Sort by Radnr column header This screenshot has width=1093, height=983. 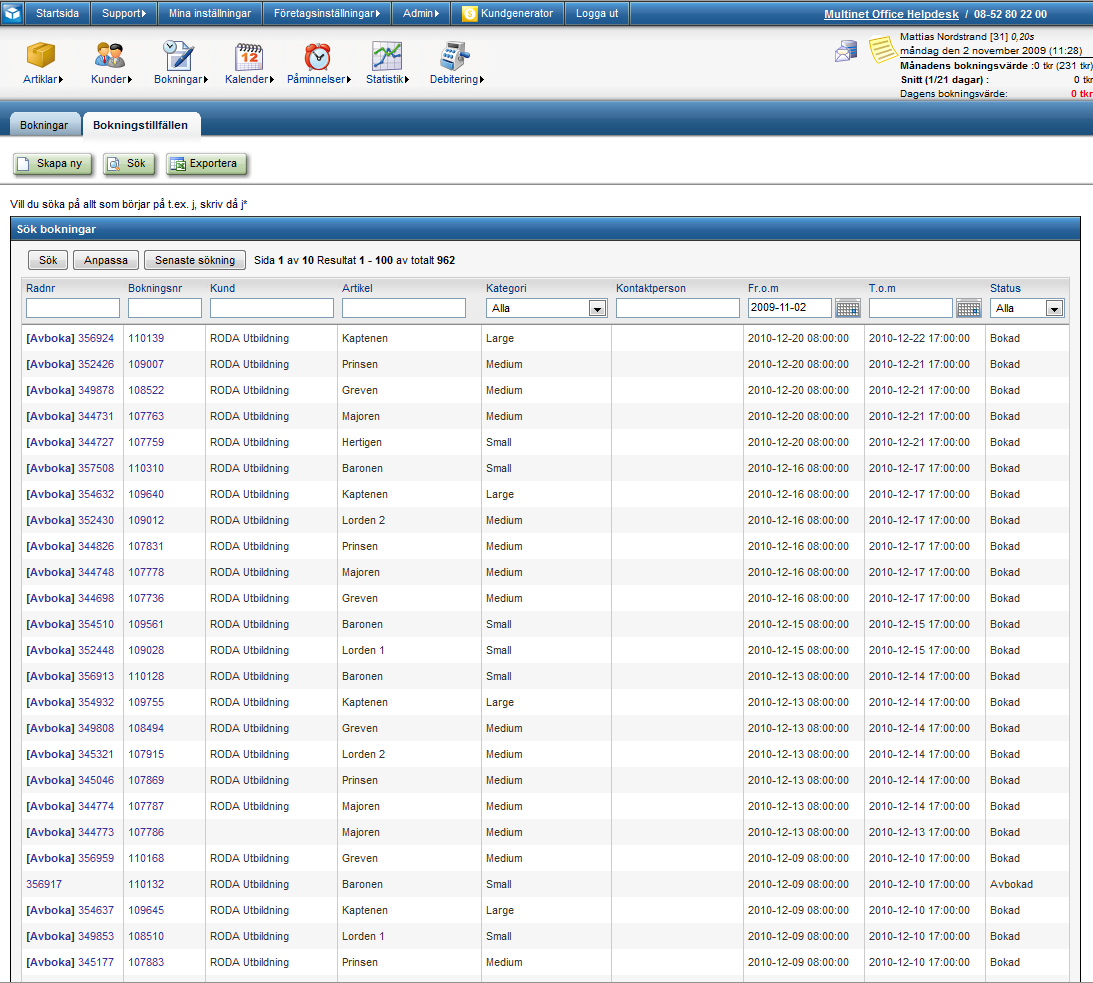(x=40, y=288)
